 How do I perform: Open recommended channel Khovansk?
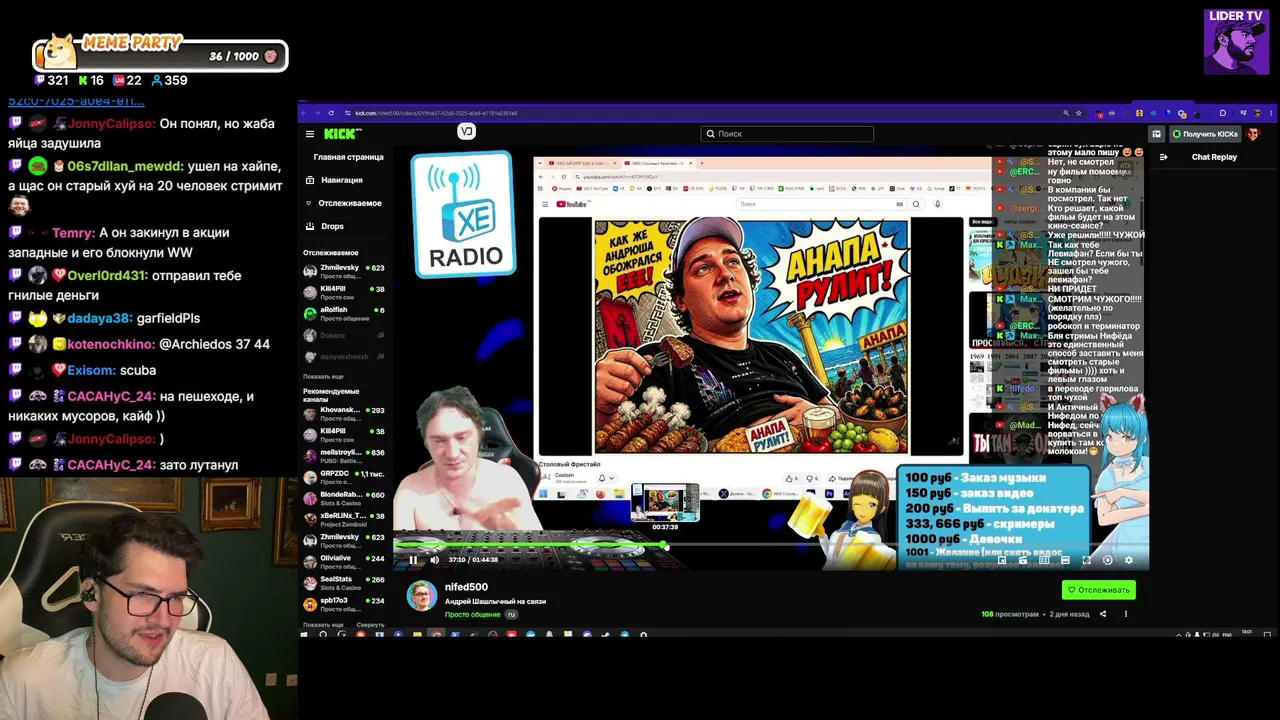346,414
